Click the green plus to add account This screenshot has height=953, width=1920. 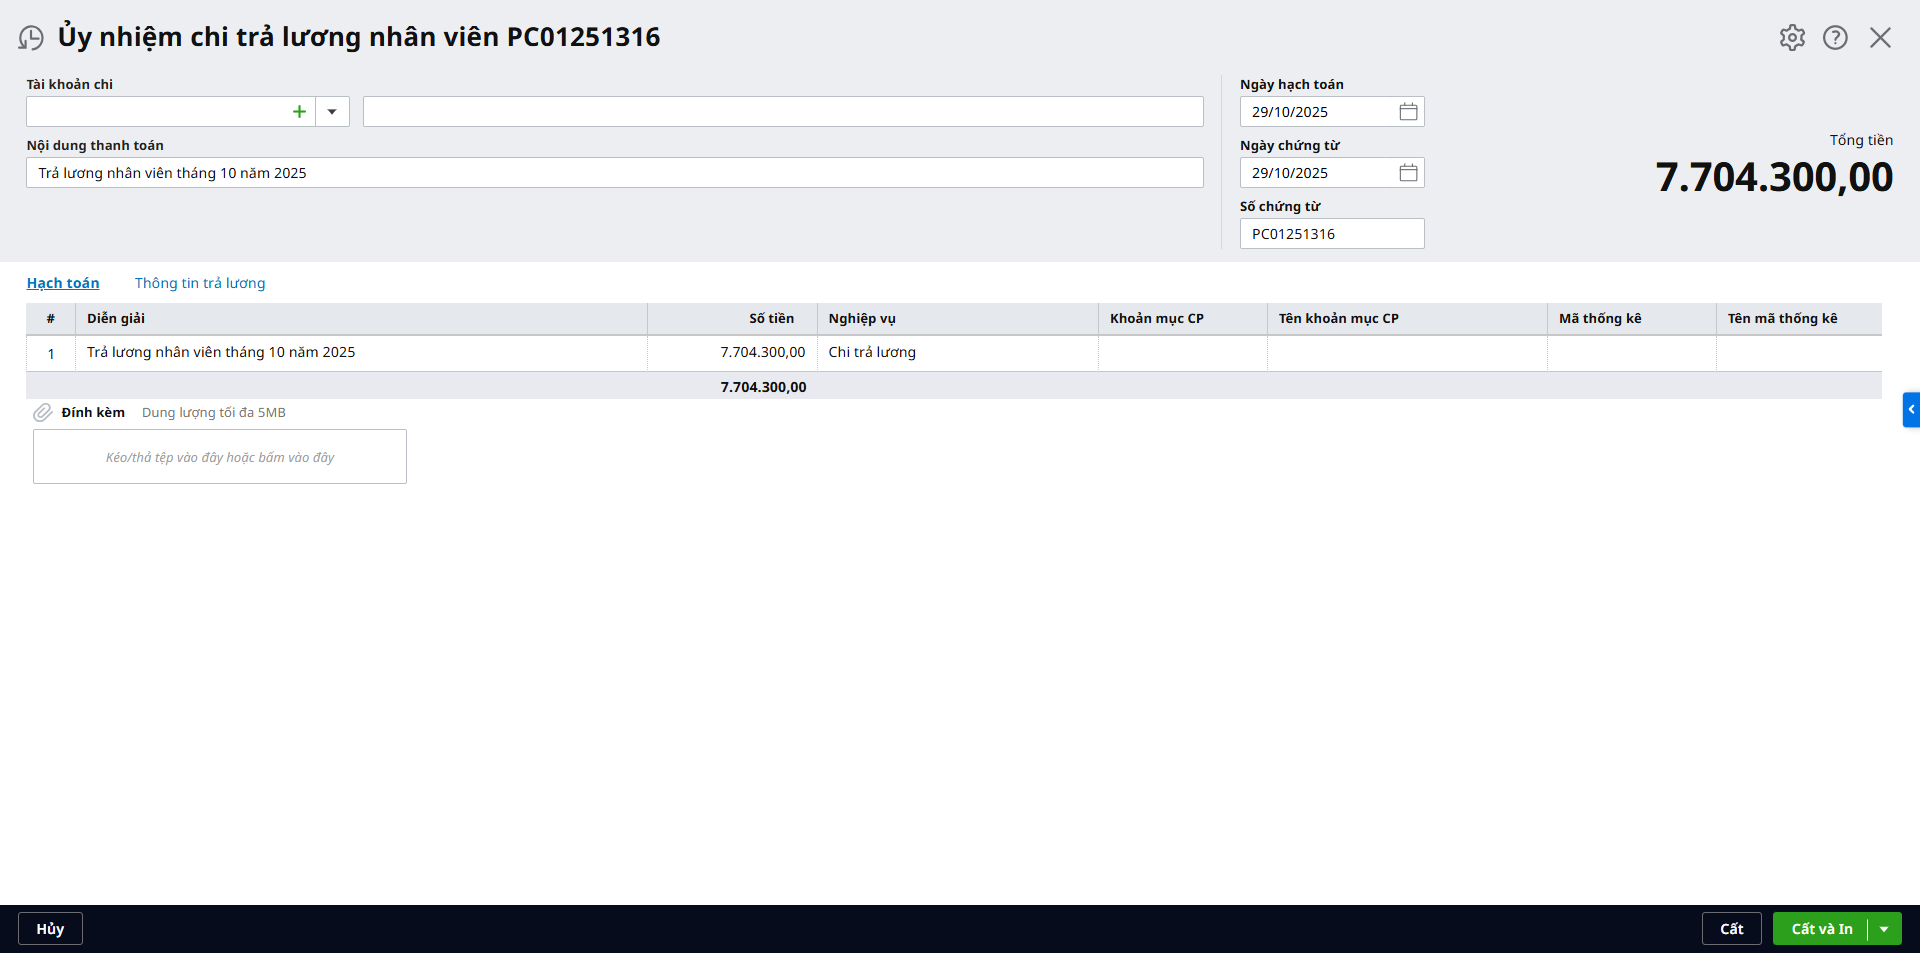tap(299, 112)
